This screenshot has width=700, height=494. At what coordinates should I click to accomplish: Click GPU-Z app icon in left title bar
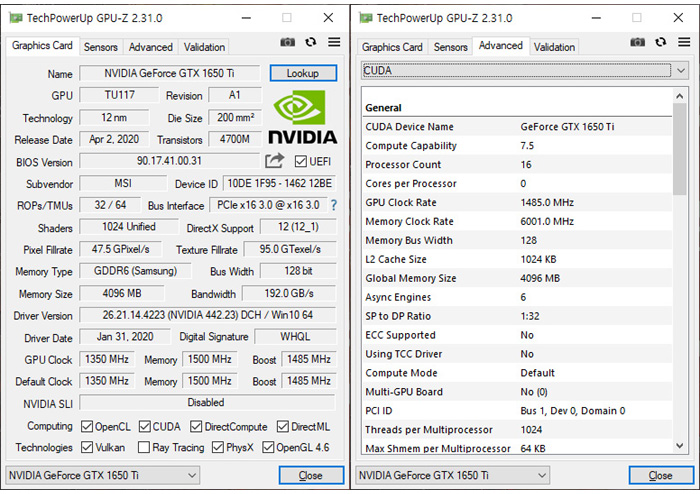[16, 18]
